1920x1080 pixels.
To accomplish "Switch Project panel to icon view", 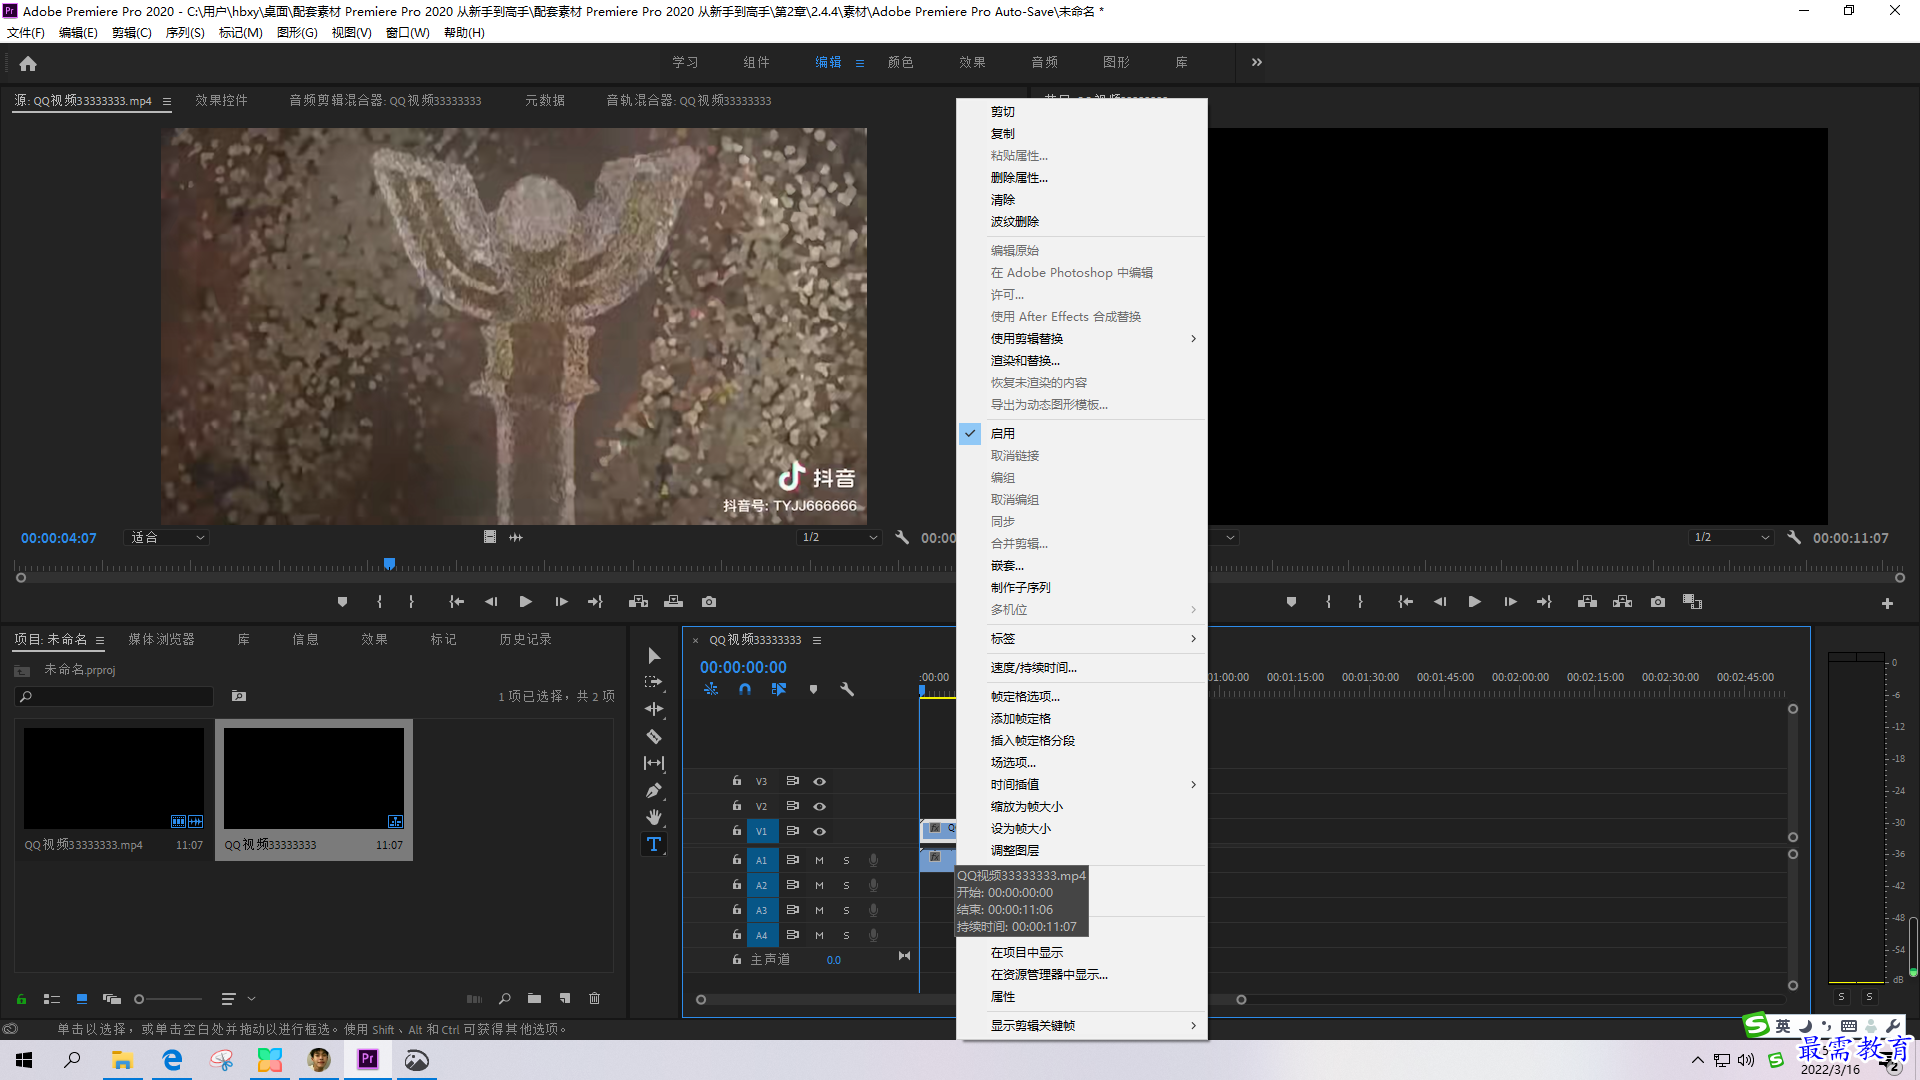I will pos(82,998).
